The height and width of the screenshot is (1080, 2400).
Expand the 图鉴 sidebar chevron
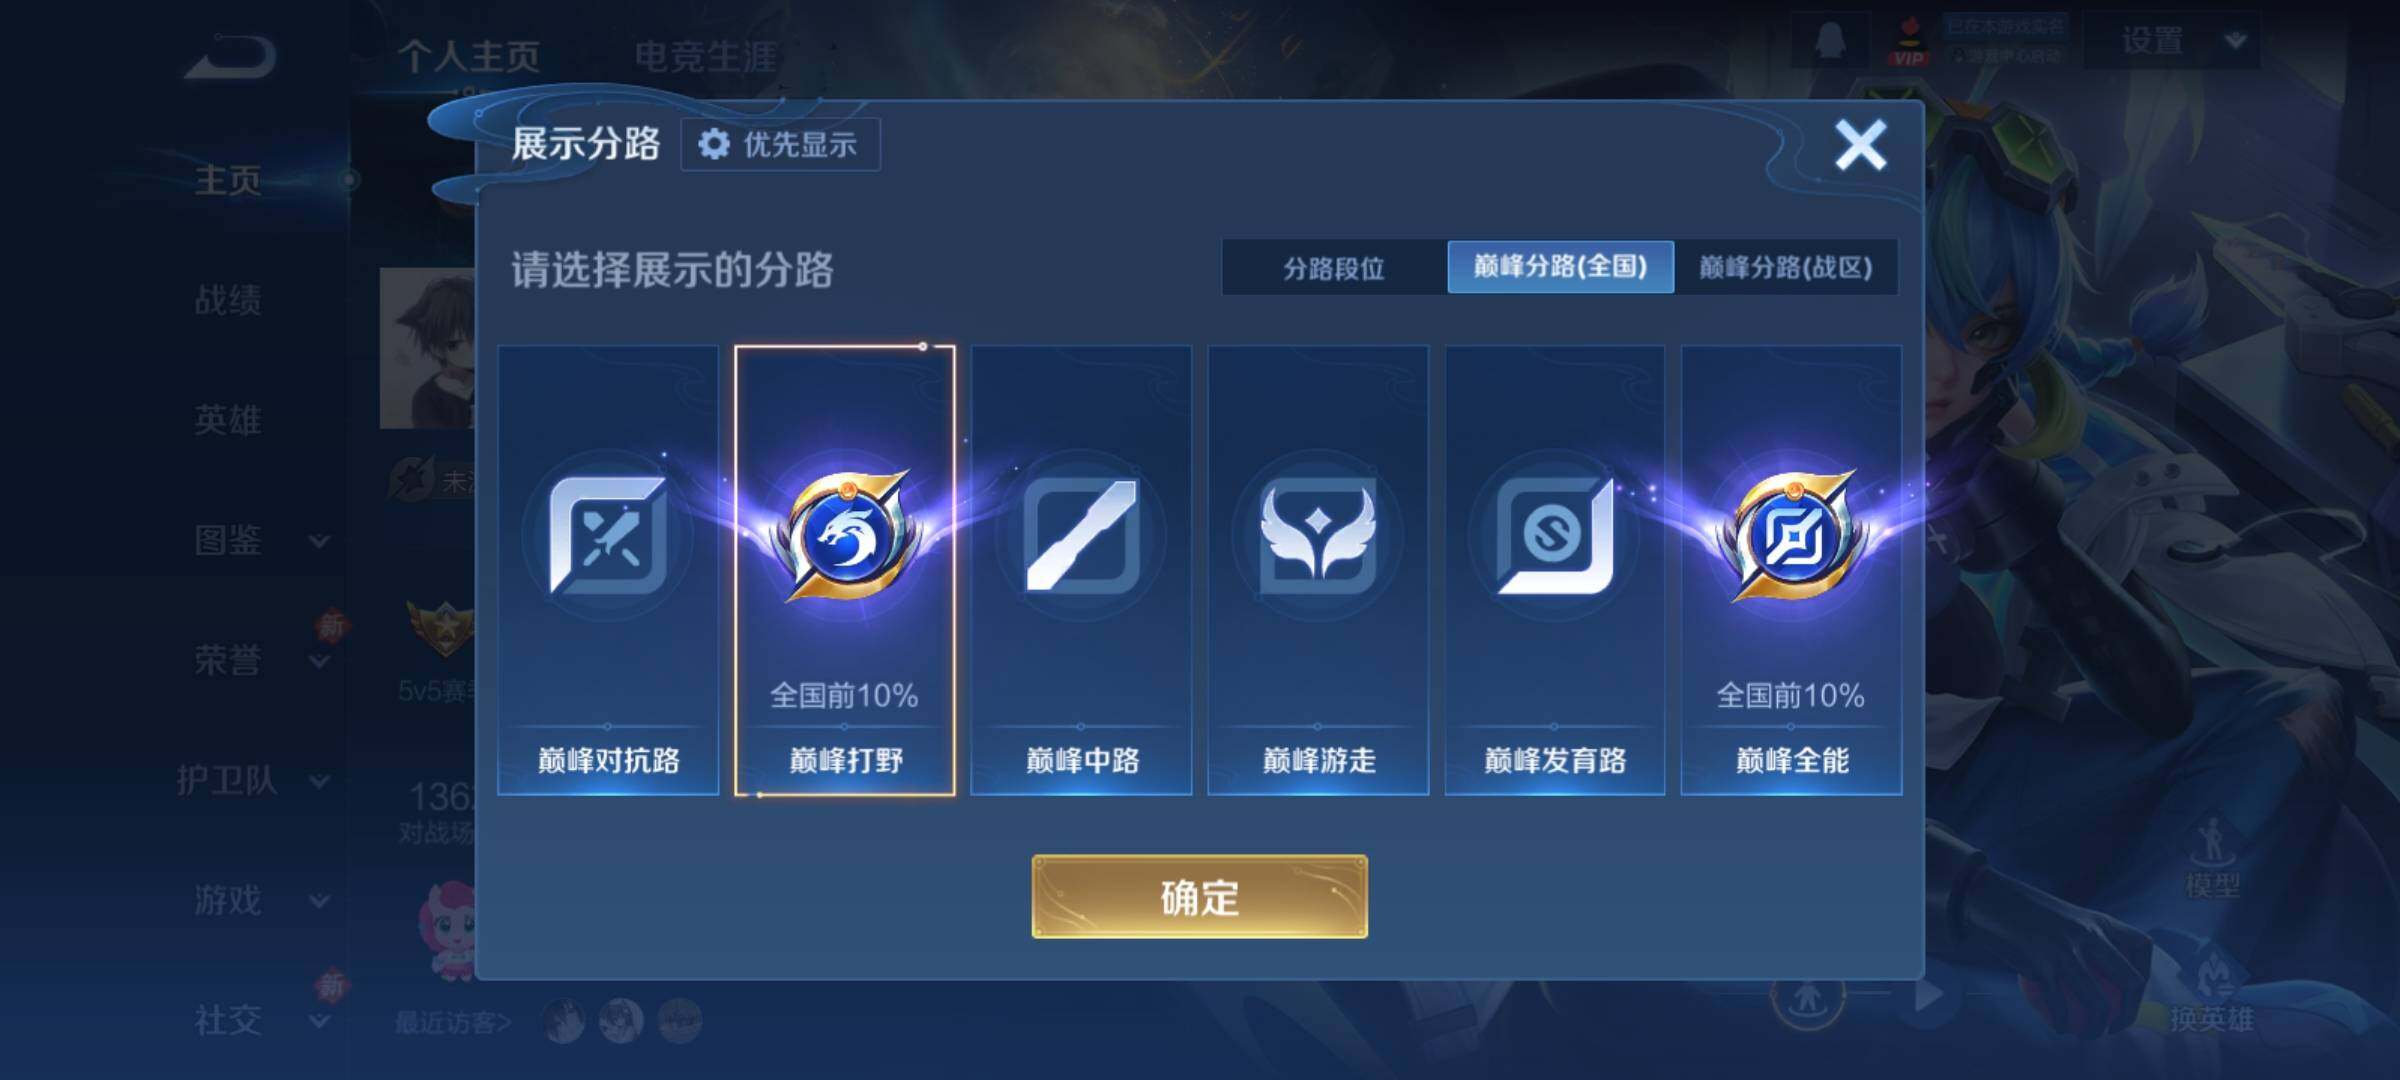click(319, 541)
